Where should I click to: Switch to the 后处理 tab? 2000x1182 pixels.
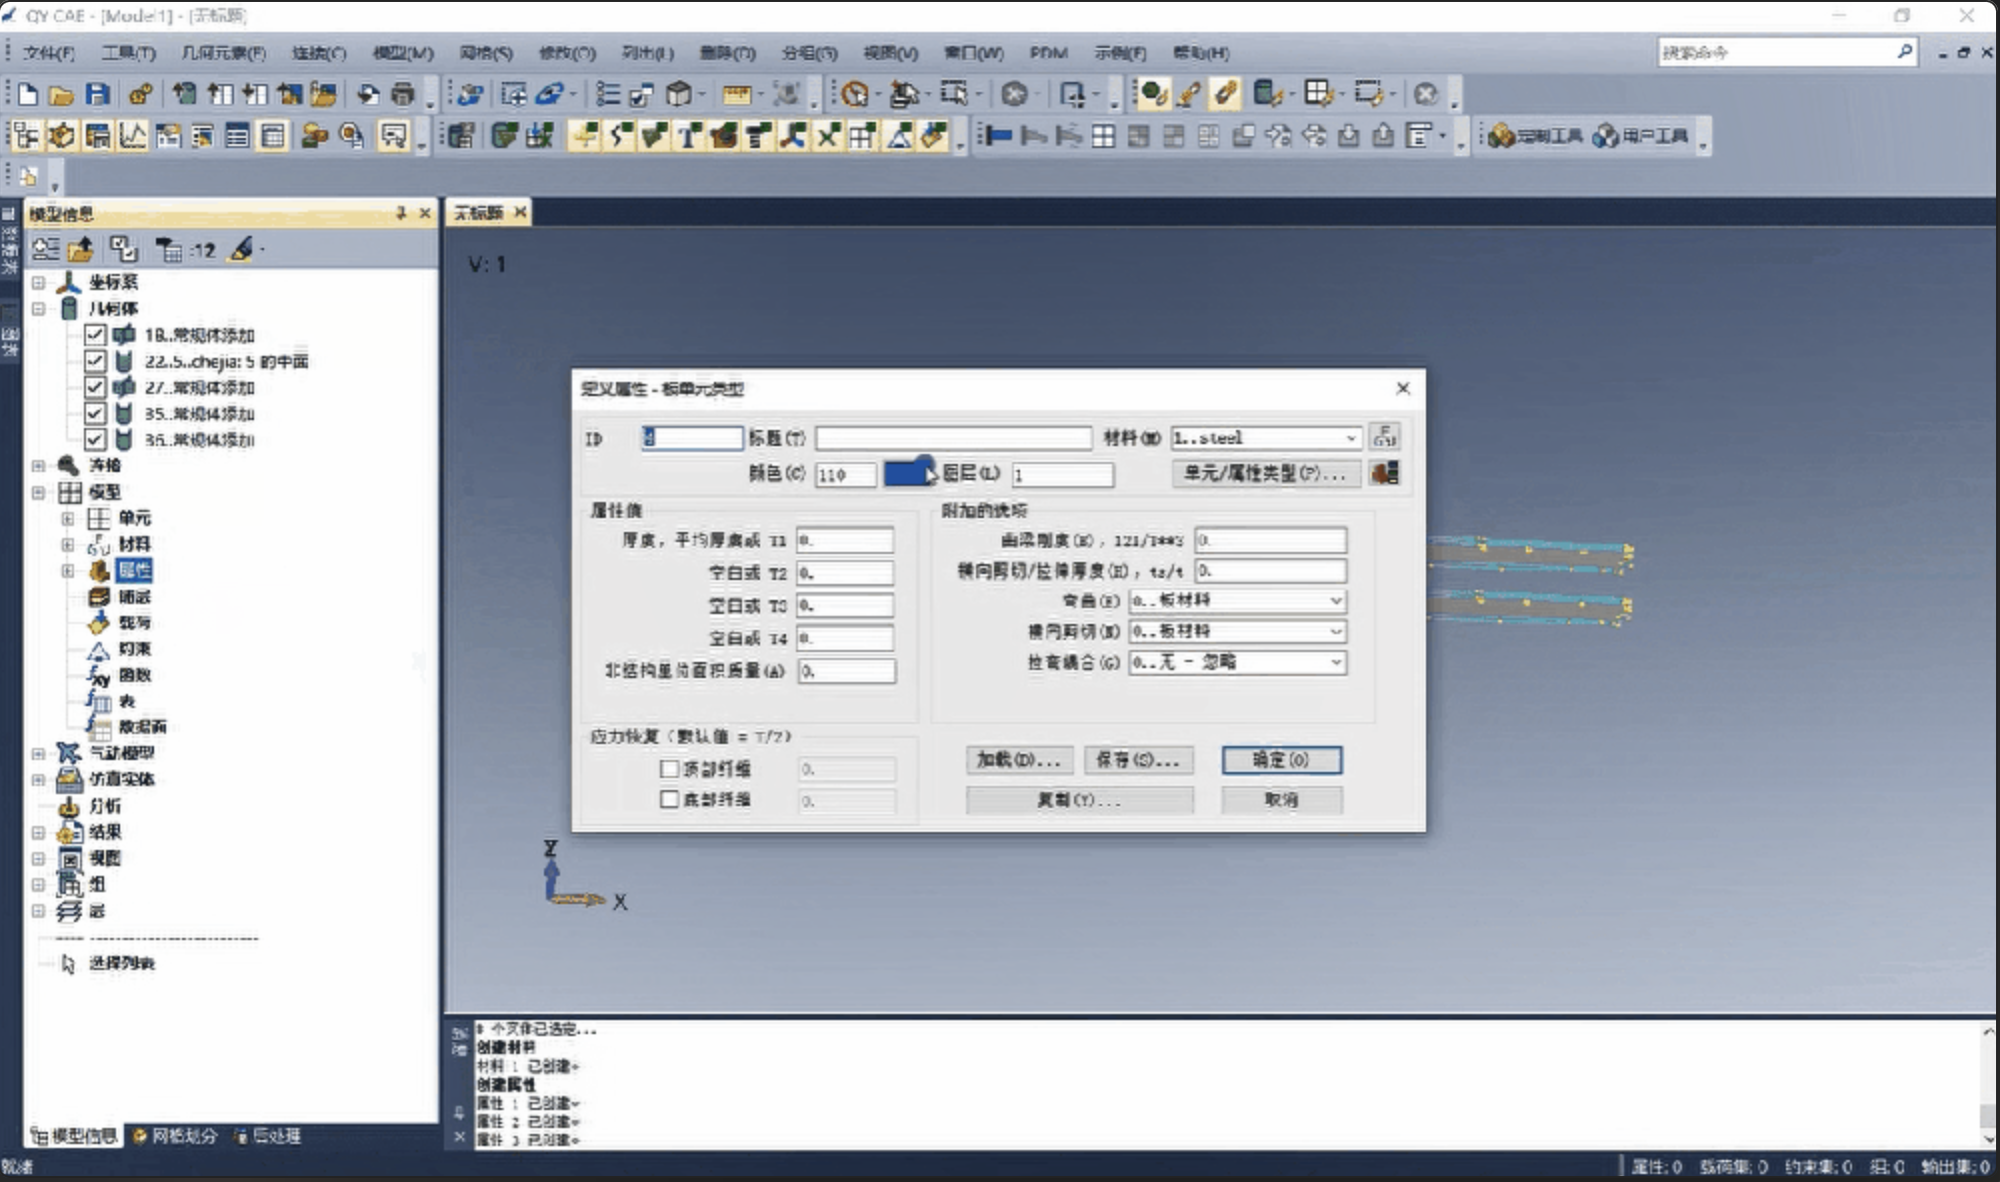click(x=268, y=1136)
